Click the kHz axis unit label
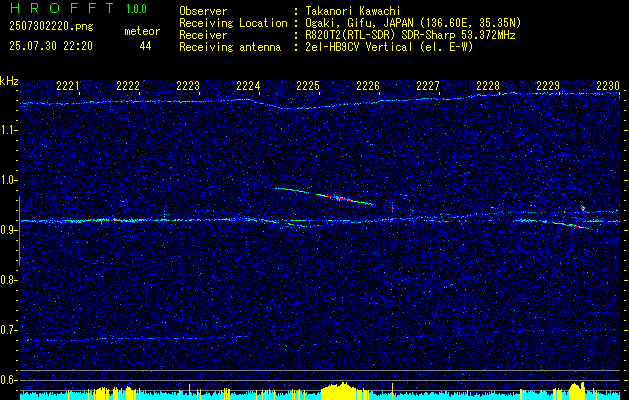This screenshot has height=400, width=629. click(9, 81)
